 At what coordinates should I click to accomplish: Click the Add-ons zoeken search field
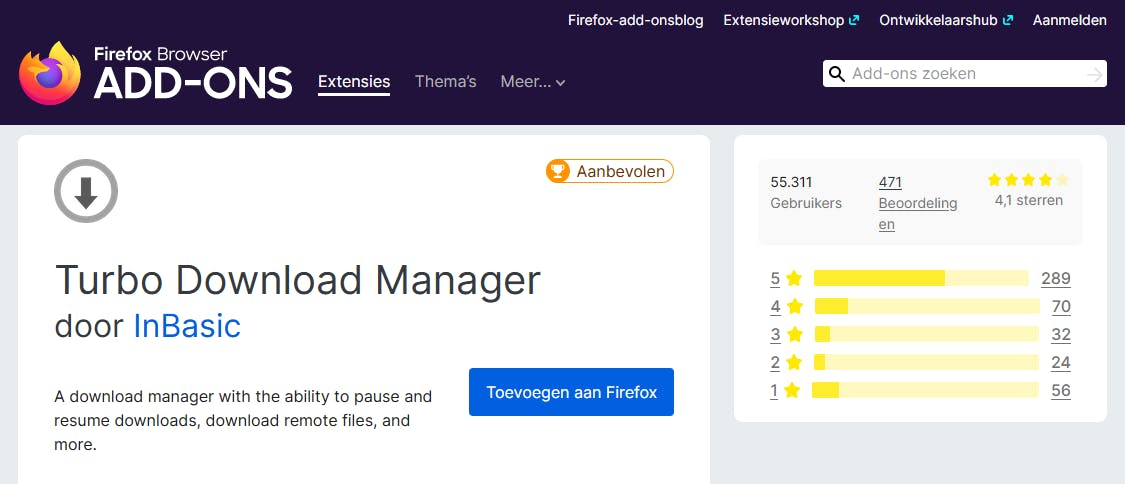pyautogui.click(x=965, y=74)
